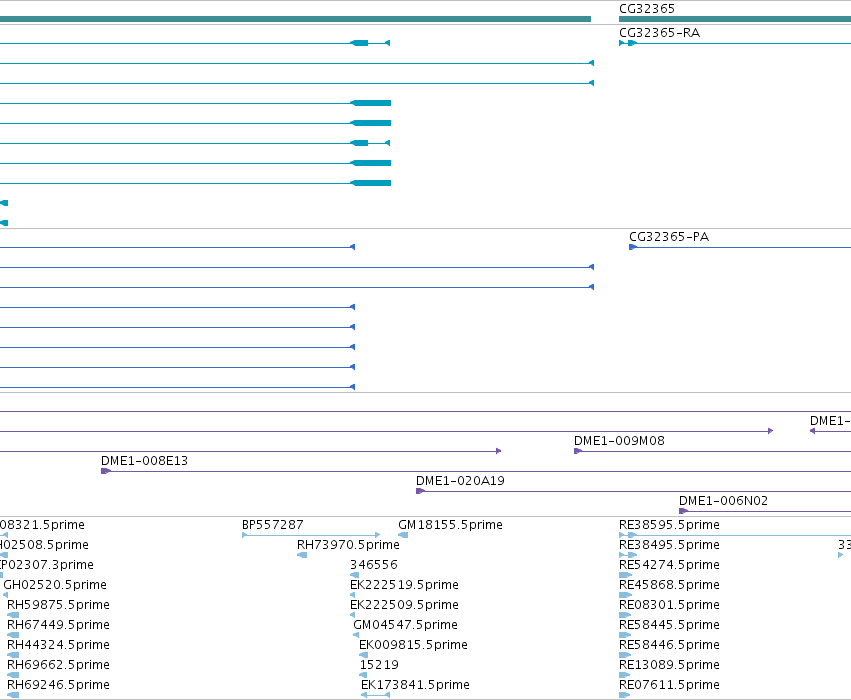This screenshot has width=851, height=700.
Task: Click the RE08301.5prime EST label
Action: 669,604
